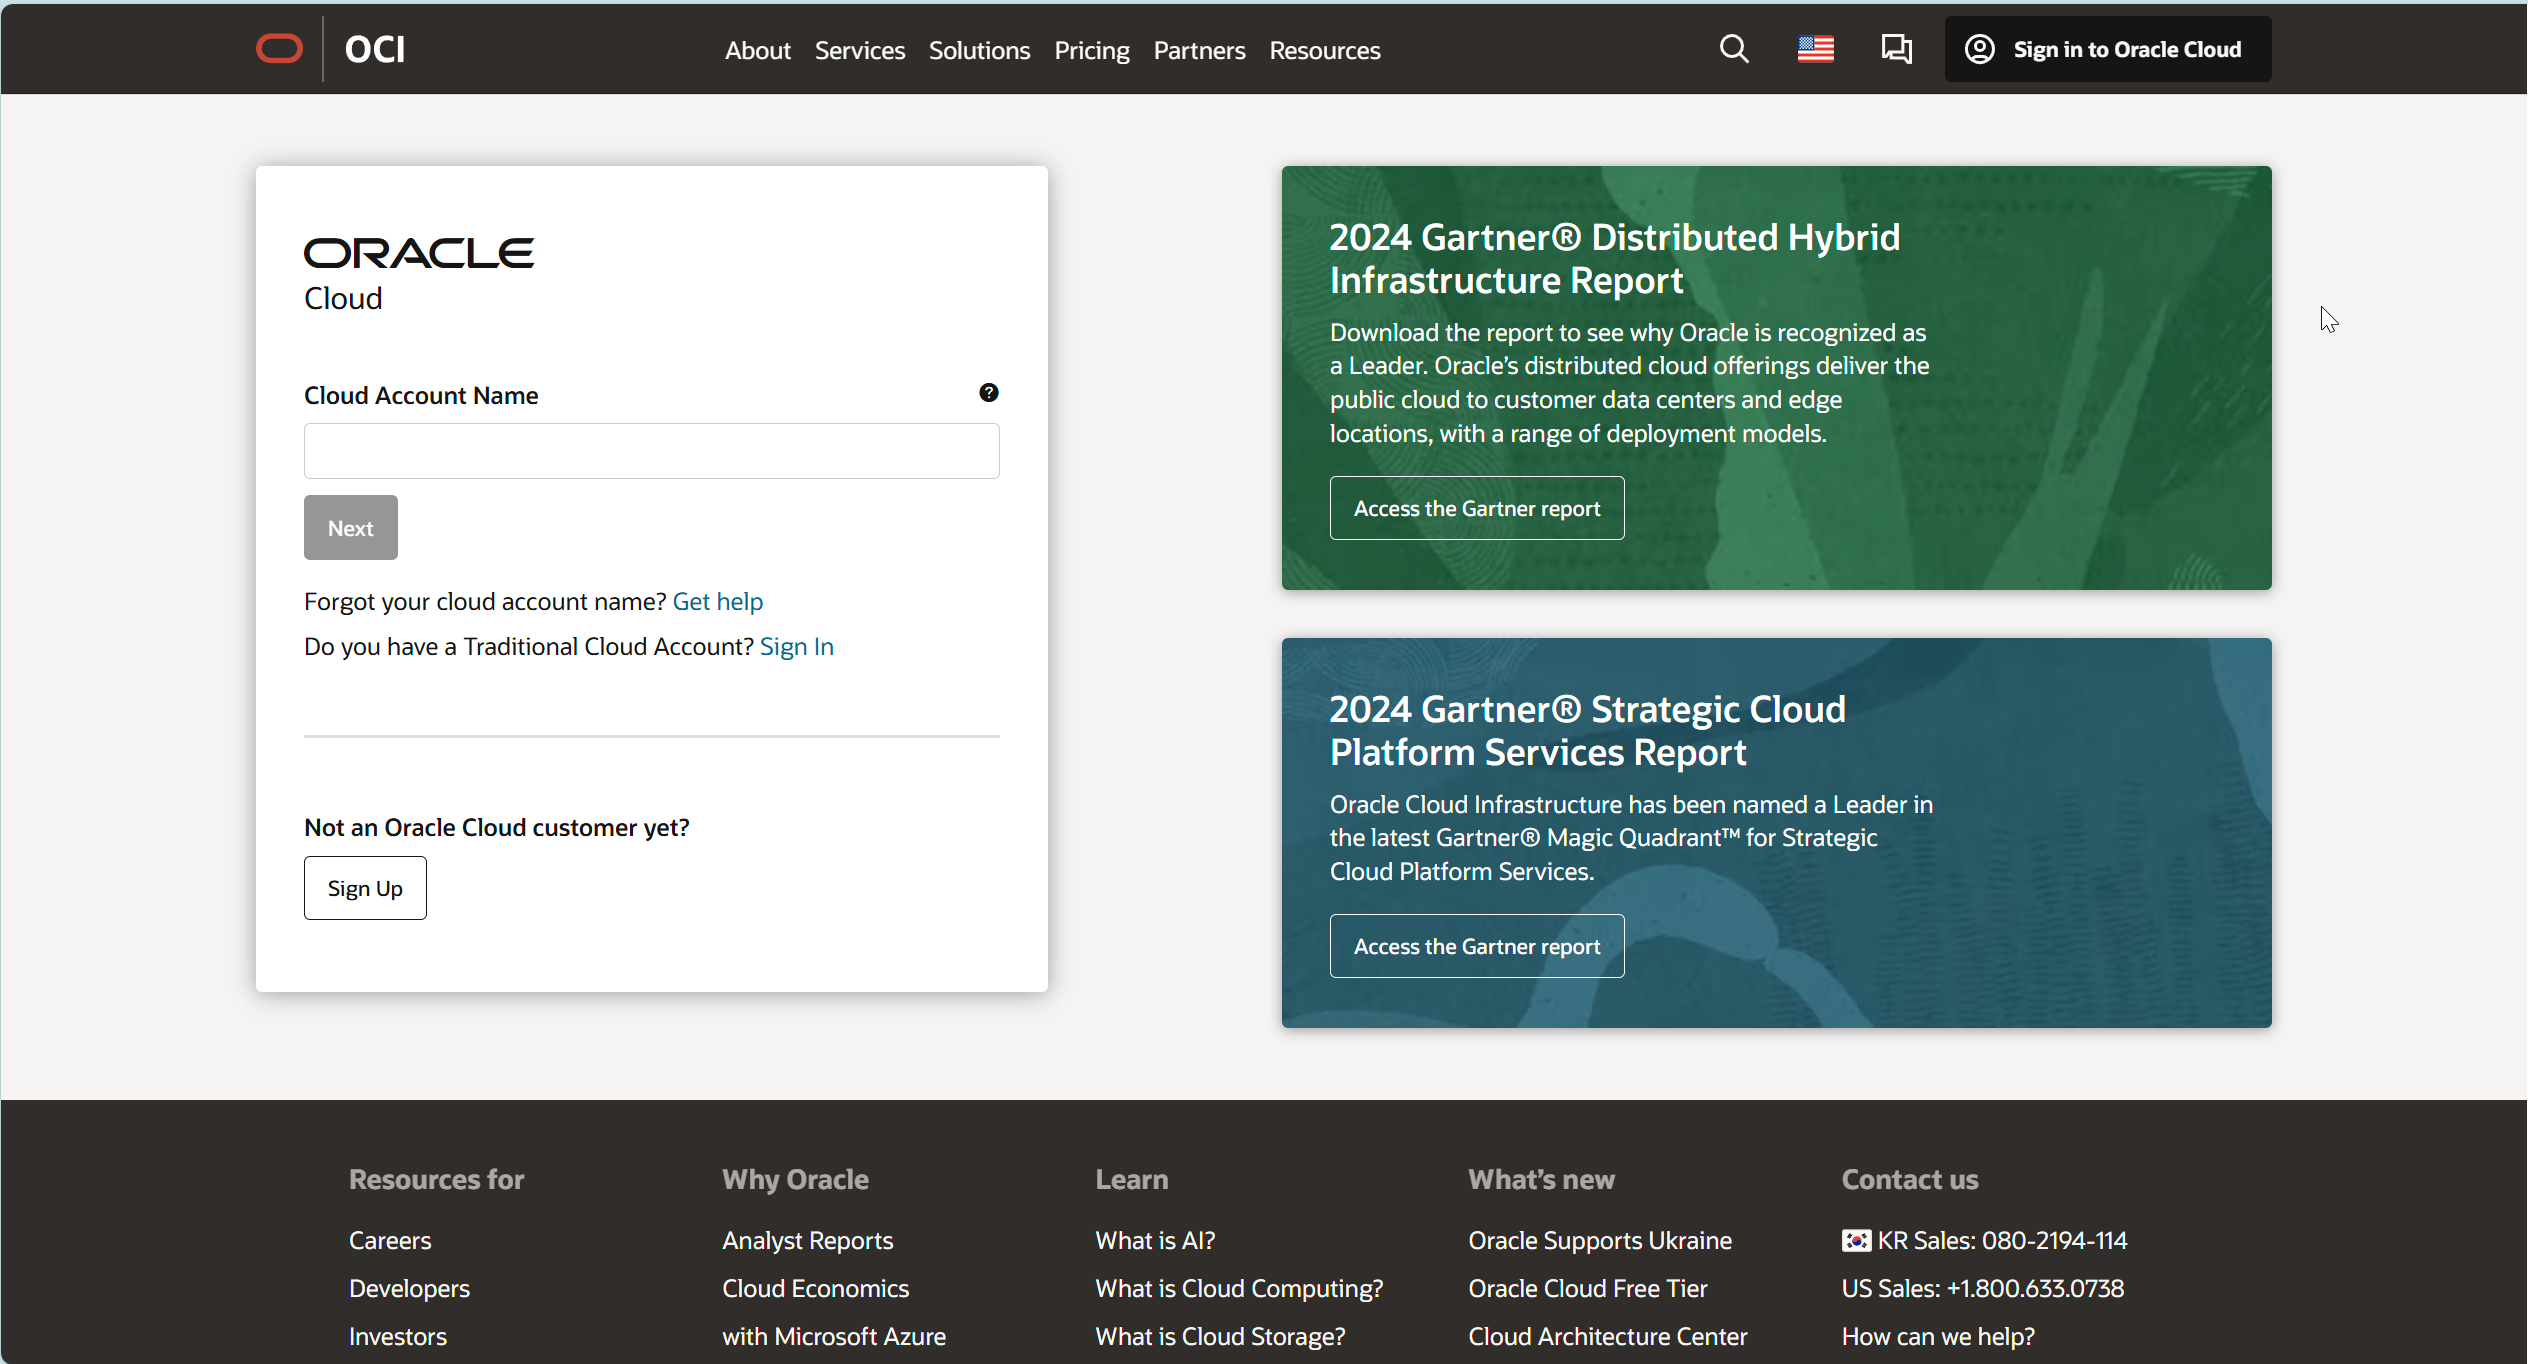Screen dimensions: 2528x1364
Task: Open What is Cloud Computing? link
Action: pyautogui.click(x=1239, y=1288)
